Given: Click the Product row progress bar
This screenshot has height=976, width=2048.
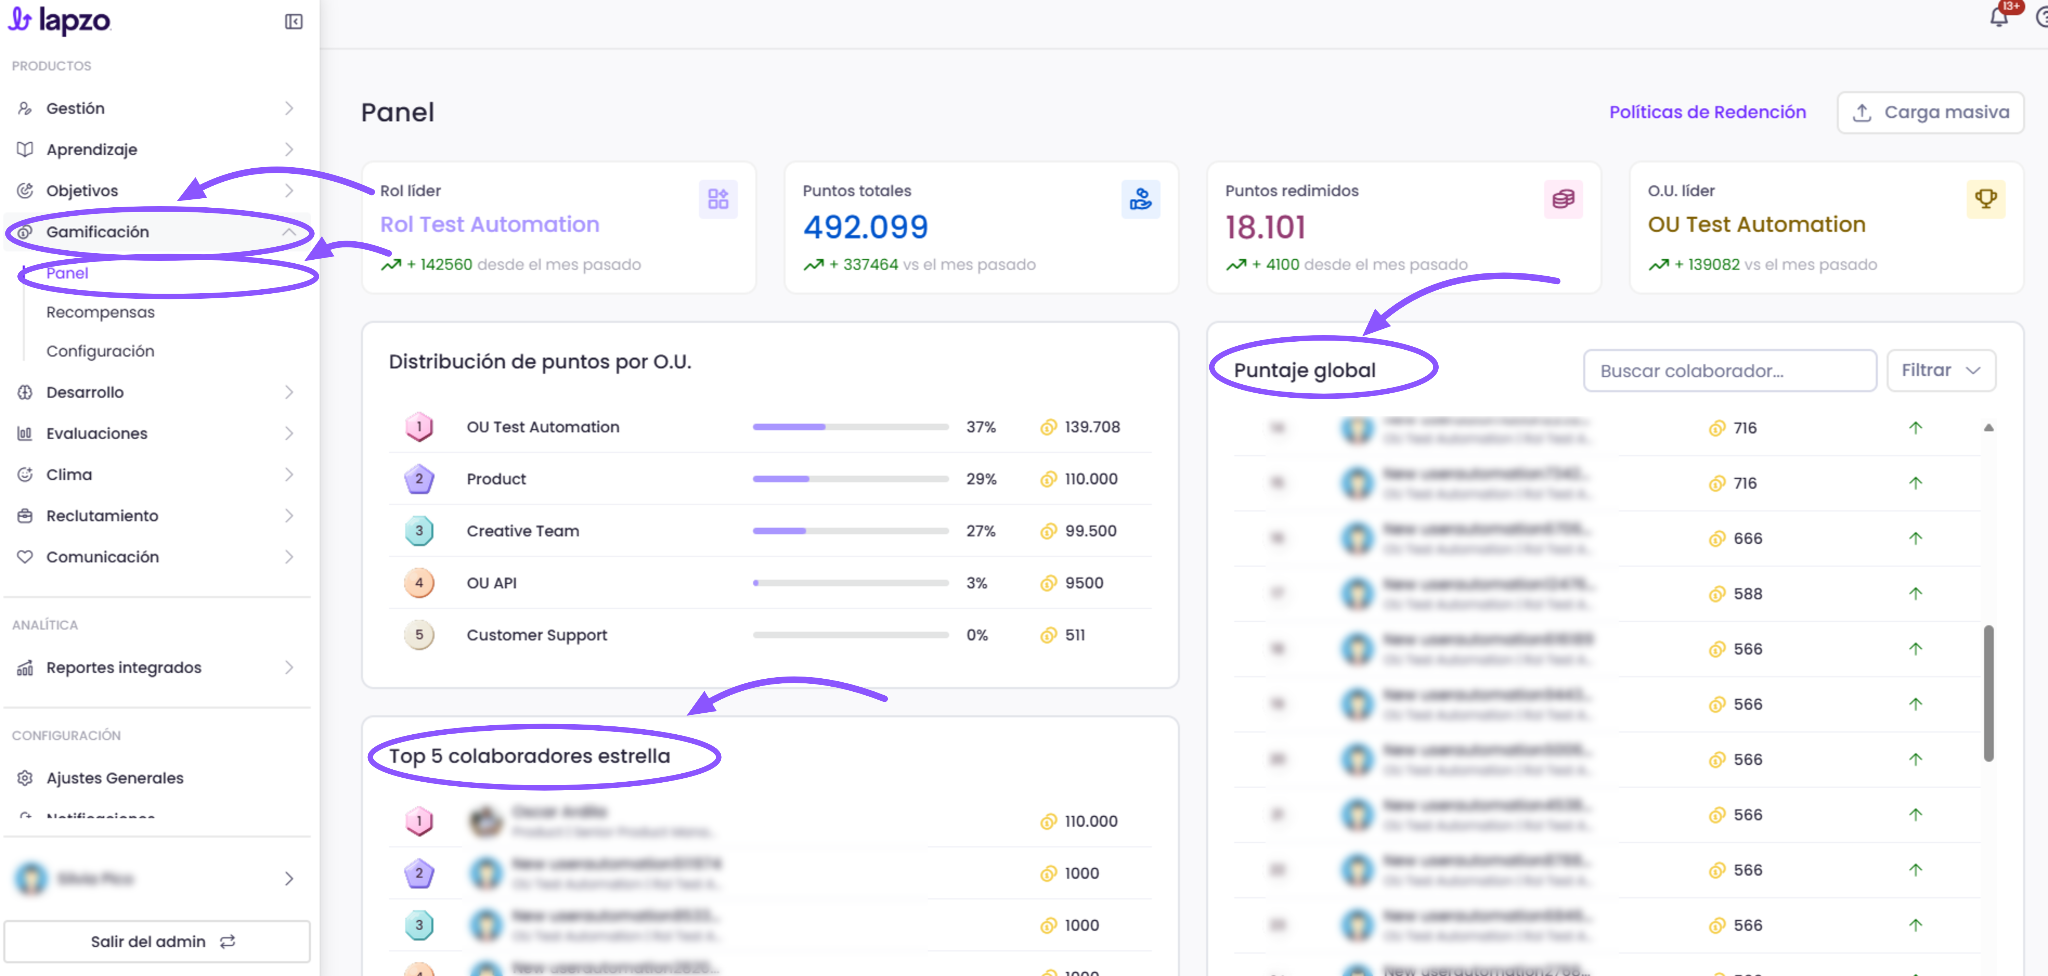Looking at the screenshot, I should 850,479.
